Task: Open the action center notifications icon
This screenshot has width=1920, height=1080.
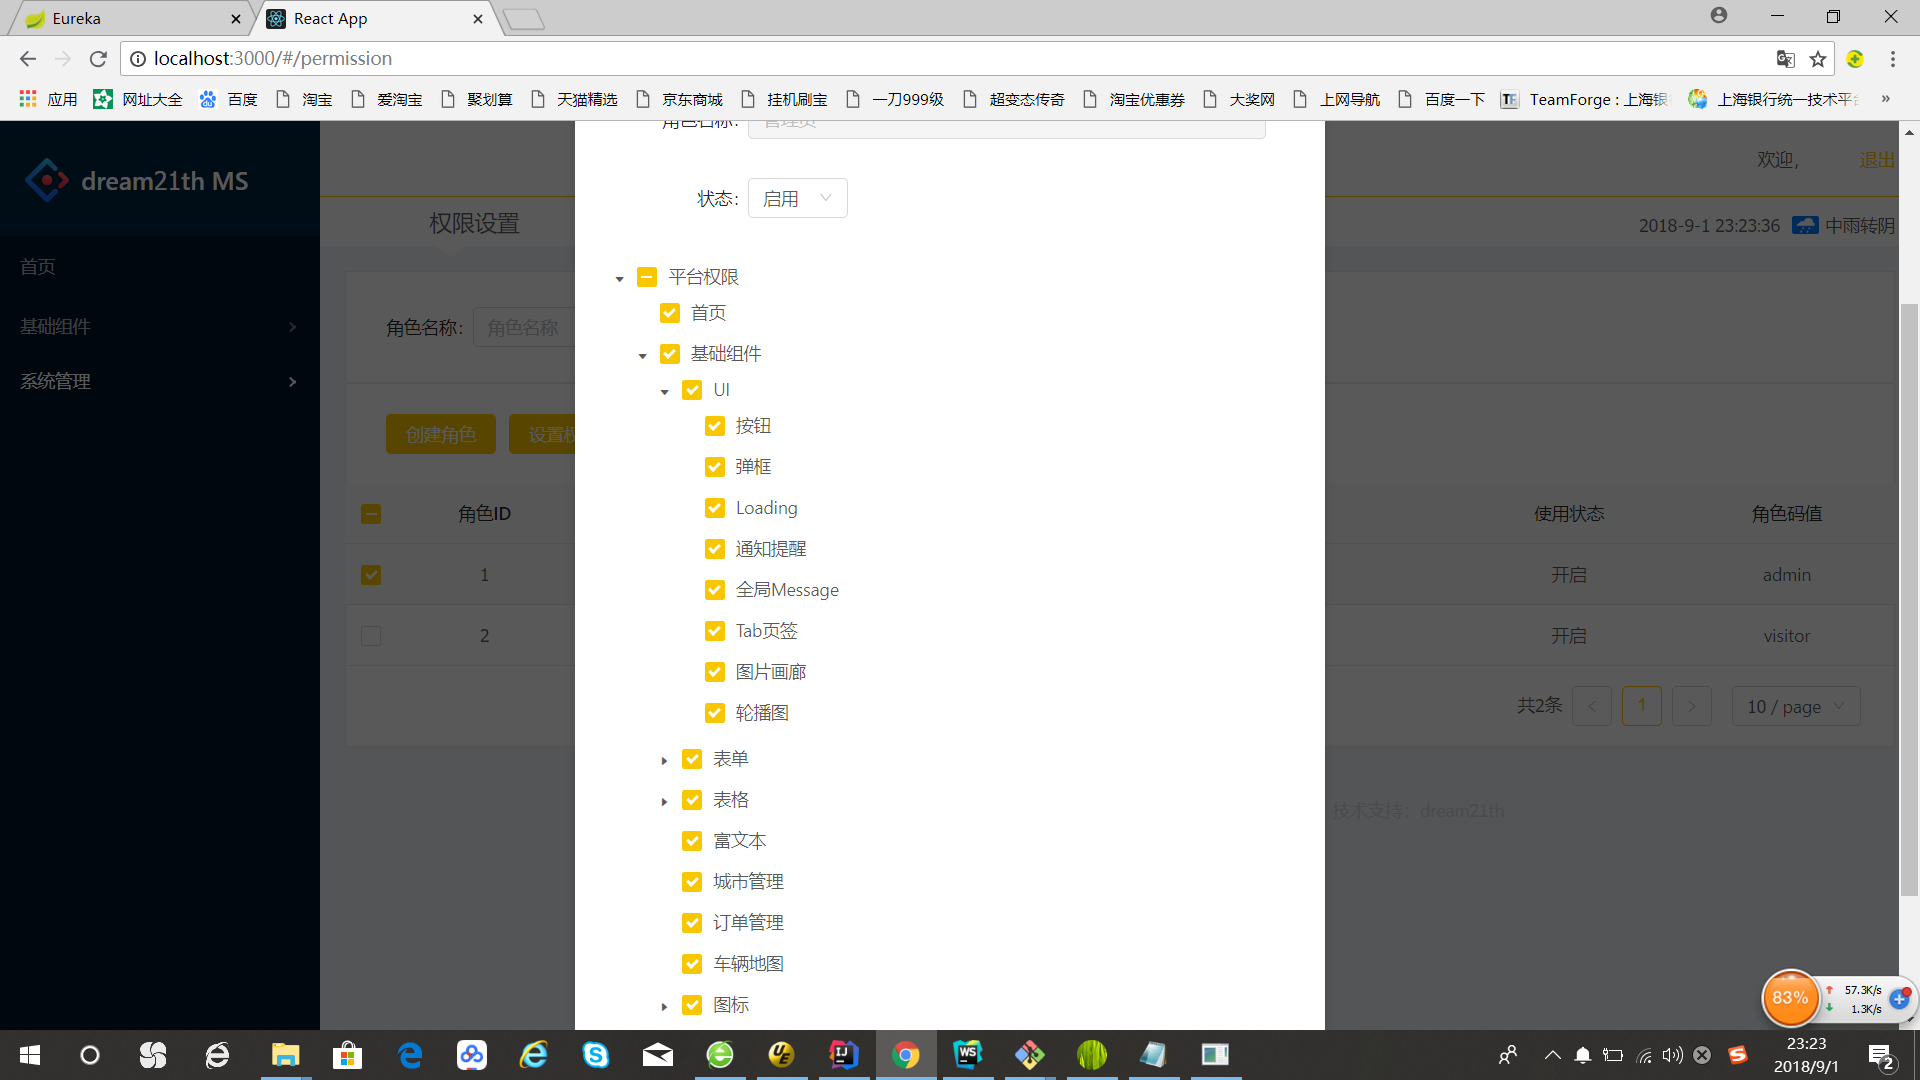Action: click(x=1881, y=1056)
